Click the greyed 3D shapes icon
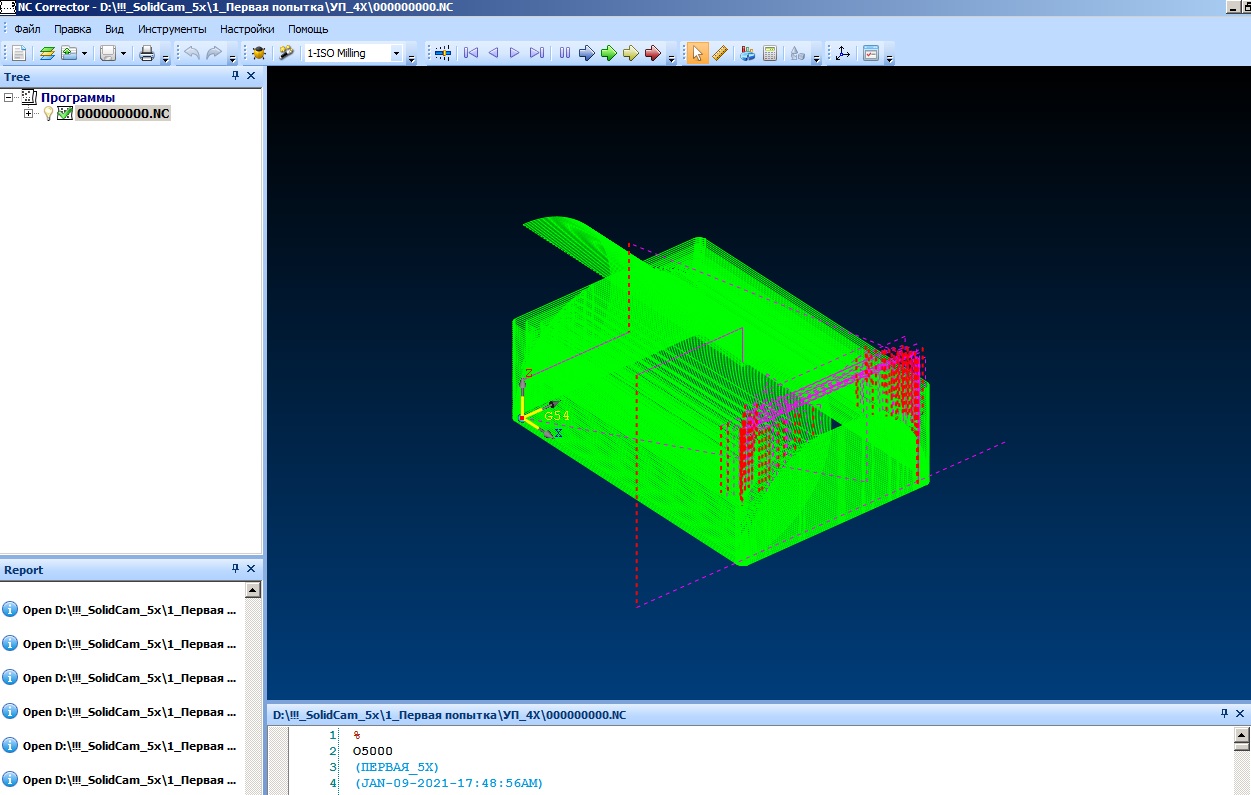Image resolution: width=1251 pixels, height=795 pixels. (798, 53)
